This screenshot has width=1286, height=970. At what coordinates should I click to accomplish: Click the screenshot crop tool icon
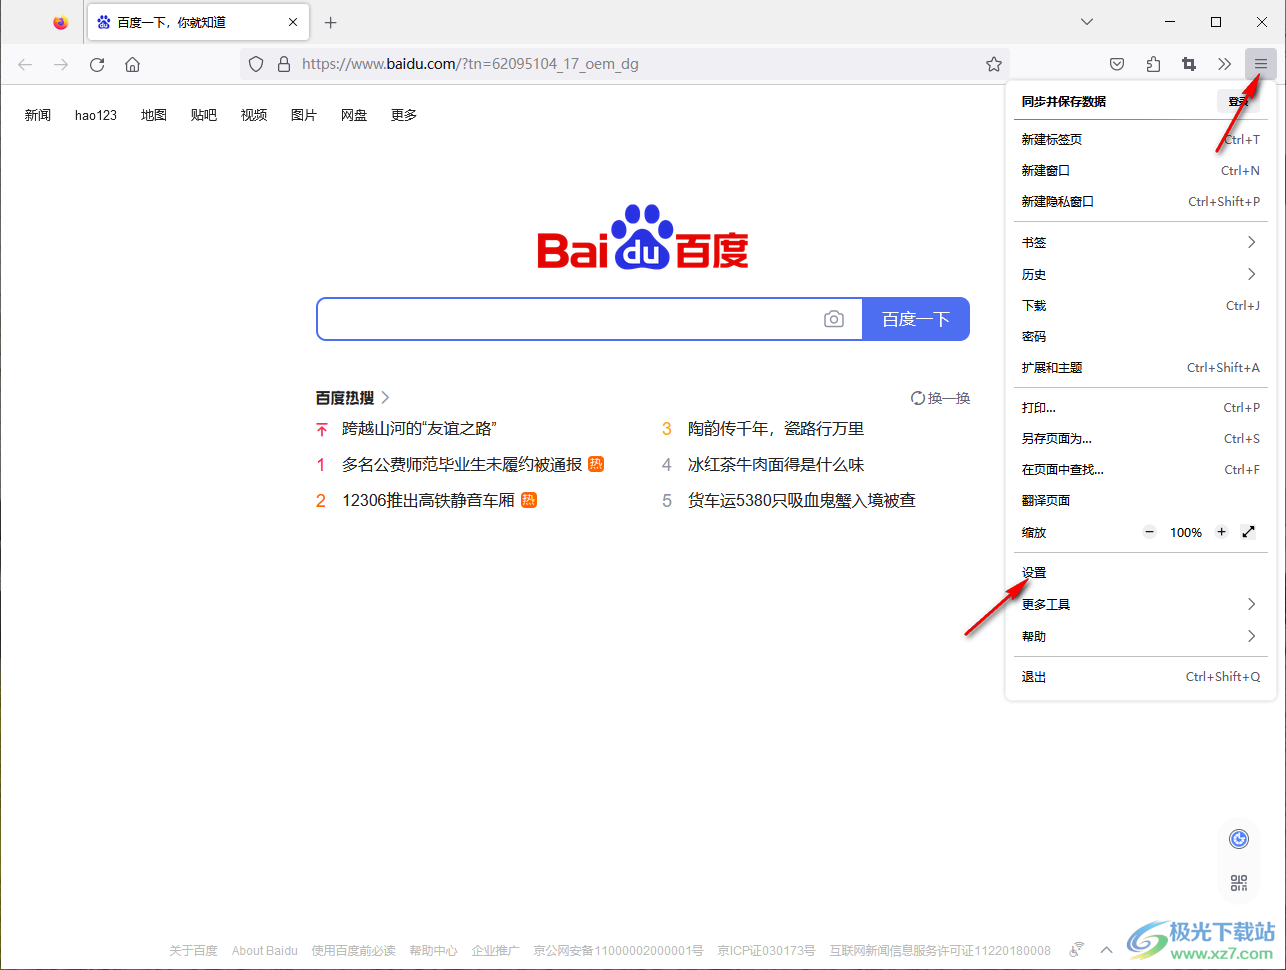(x=1189, y=64)
